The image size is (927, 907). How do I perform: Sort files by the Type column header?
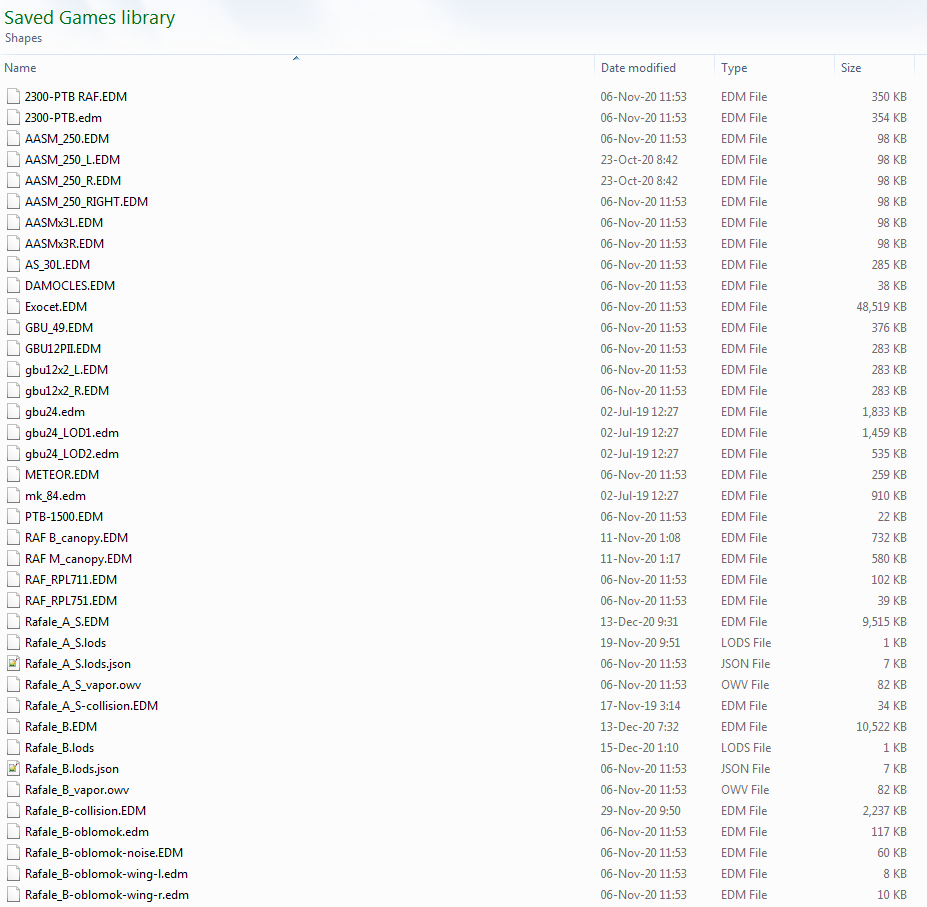[734, 68]
